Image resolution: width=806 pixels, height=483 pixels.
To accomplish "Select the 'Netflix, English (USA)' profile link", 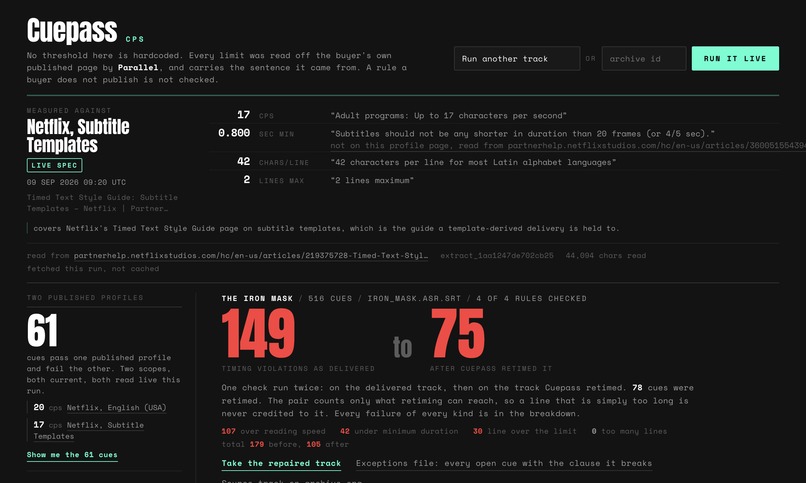I will 116,407.
